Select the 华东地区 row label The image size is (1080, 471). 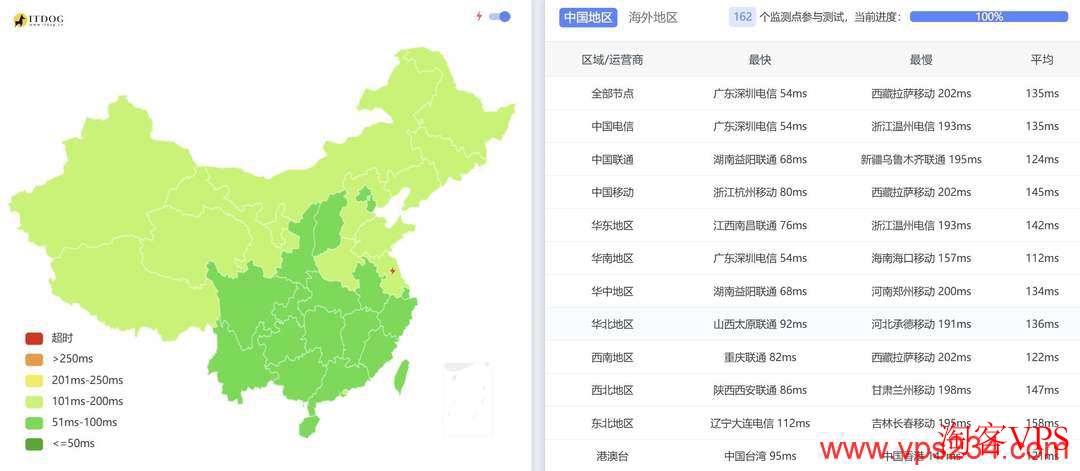tap(612, 225)
